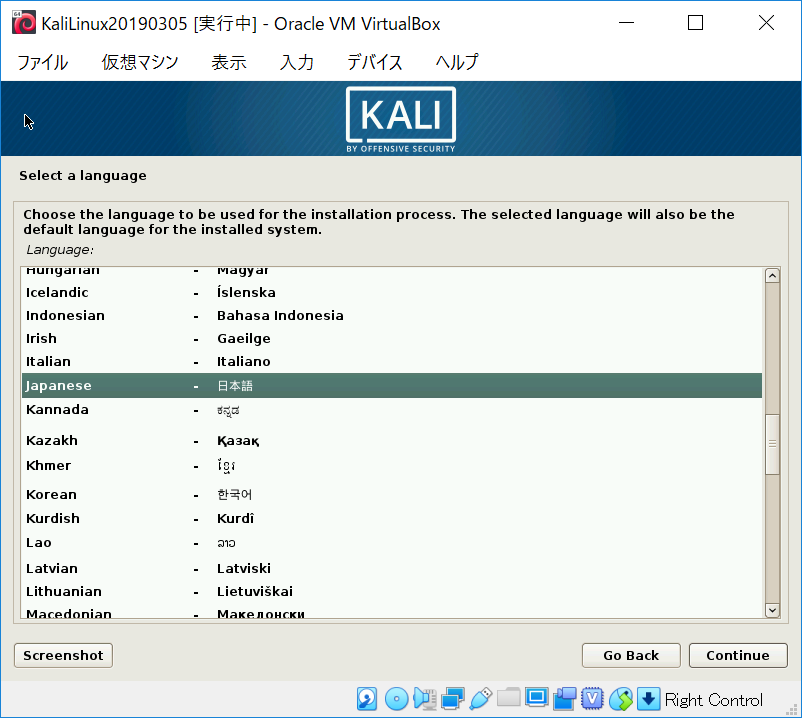Click the network adapter status icon
The width and height of the screenshot is (802, 718).
point(453,699)
